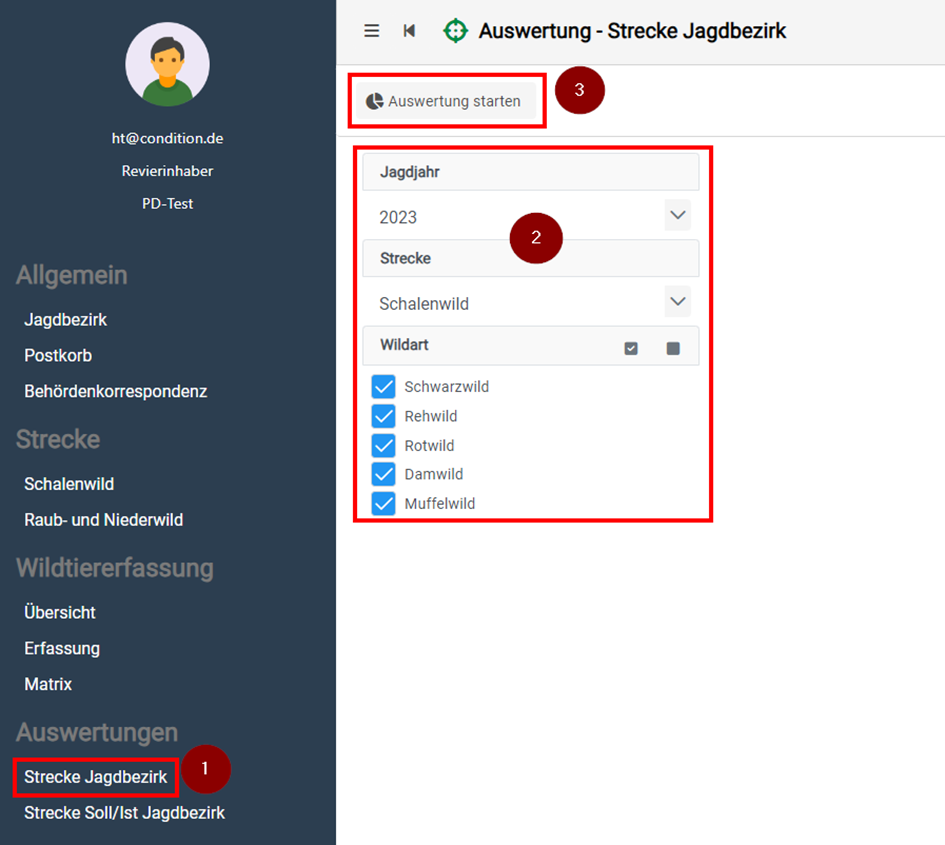Uncheck the Damwild checkbox
The width and height of the screenshot is (945, 845).
[x=383, y=474]
